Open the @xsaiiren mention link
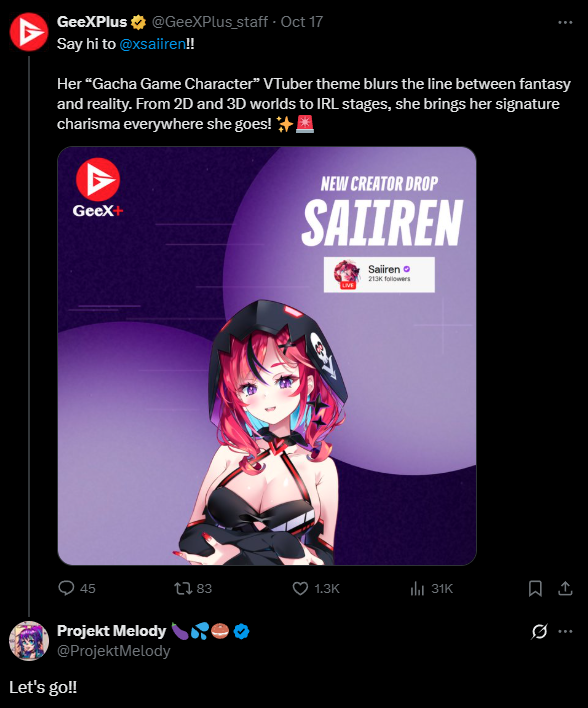Viewport: 588px width, 708px height. pyautogui.click(x=153, y=44)
